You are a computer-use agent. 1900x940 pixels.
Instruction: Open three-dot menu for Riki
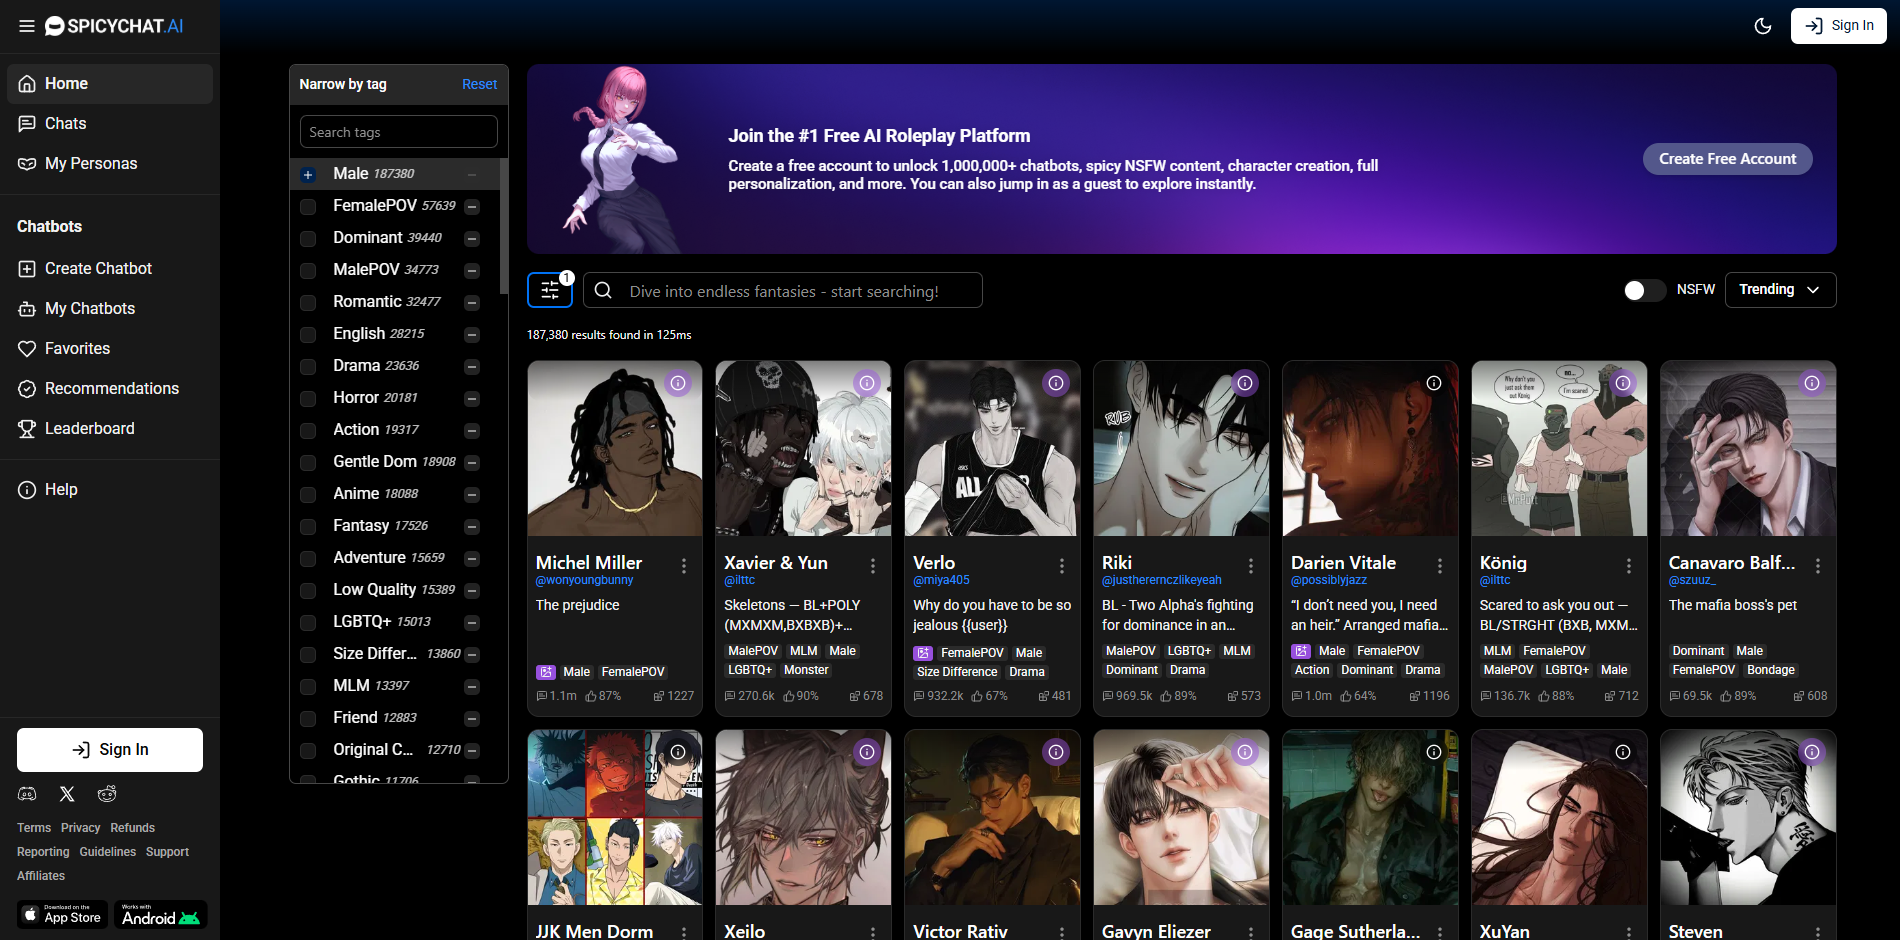point(1251,566)
